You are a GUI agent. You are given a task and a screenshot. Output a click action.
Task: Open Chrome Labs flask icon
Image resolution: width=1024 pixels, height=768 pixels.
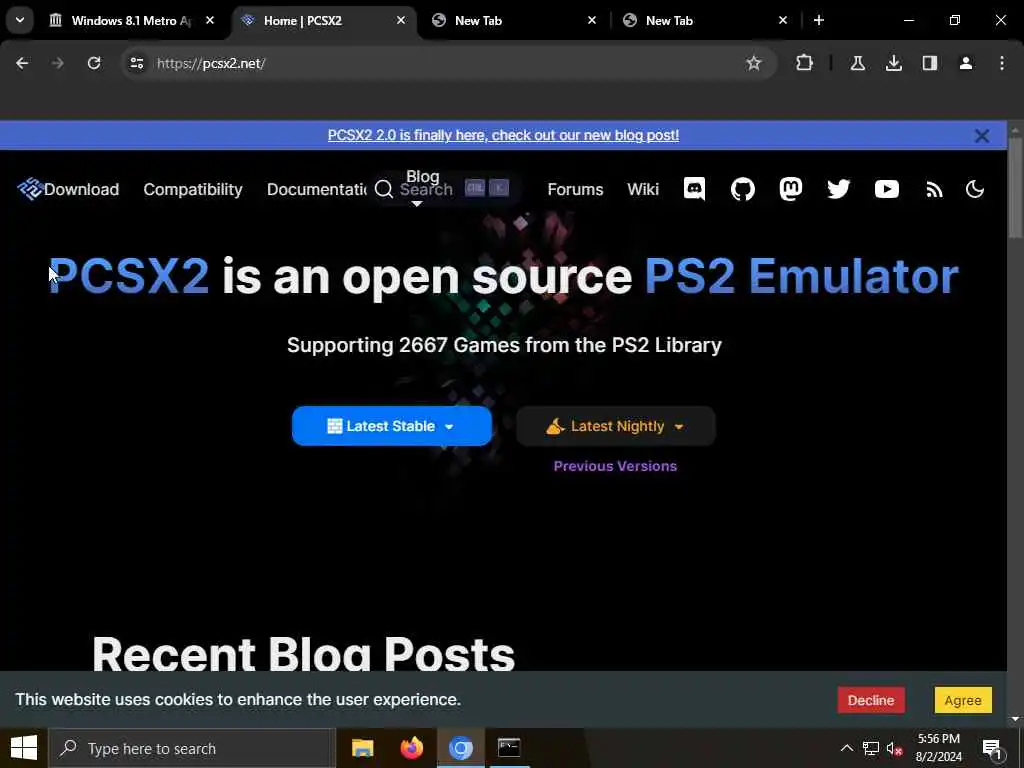pos(857,63)
